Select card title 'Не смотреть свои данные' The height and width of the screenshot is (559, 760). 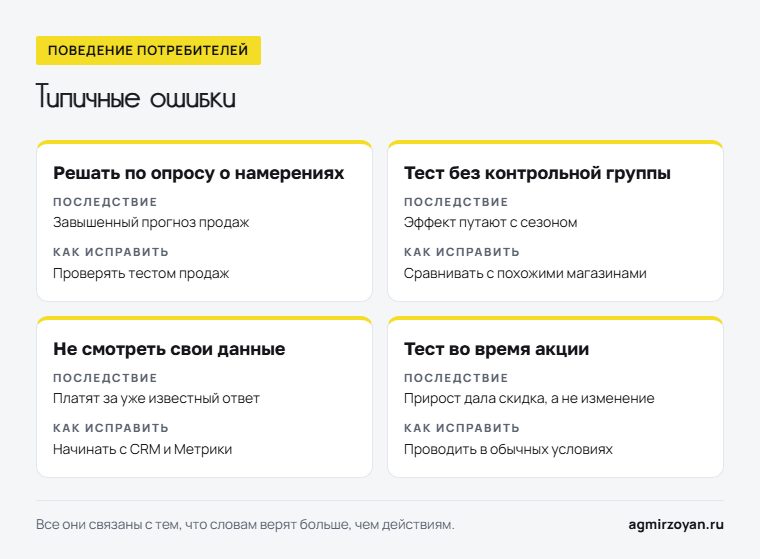coord(169,349)
